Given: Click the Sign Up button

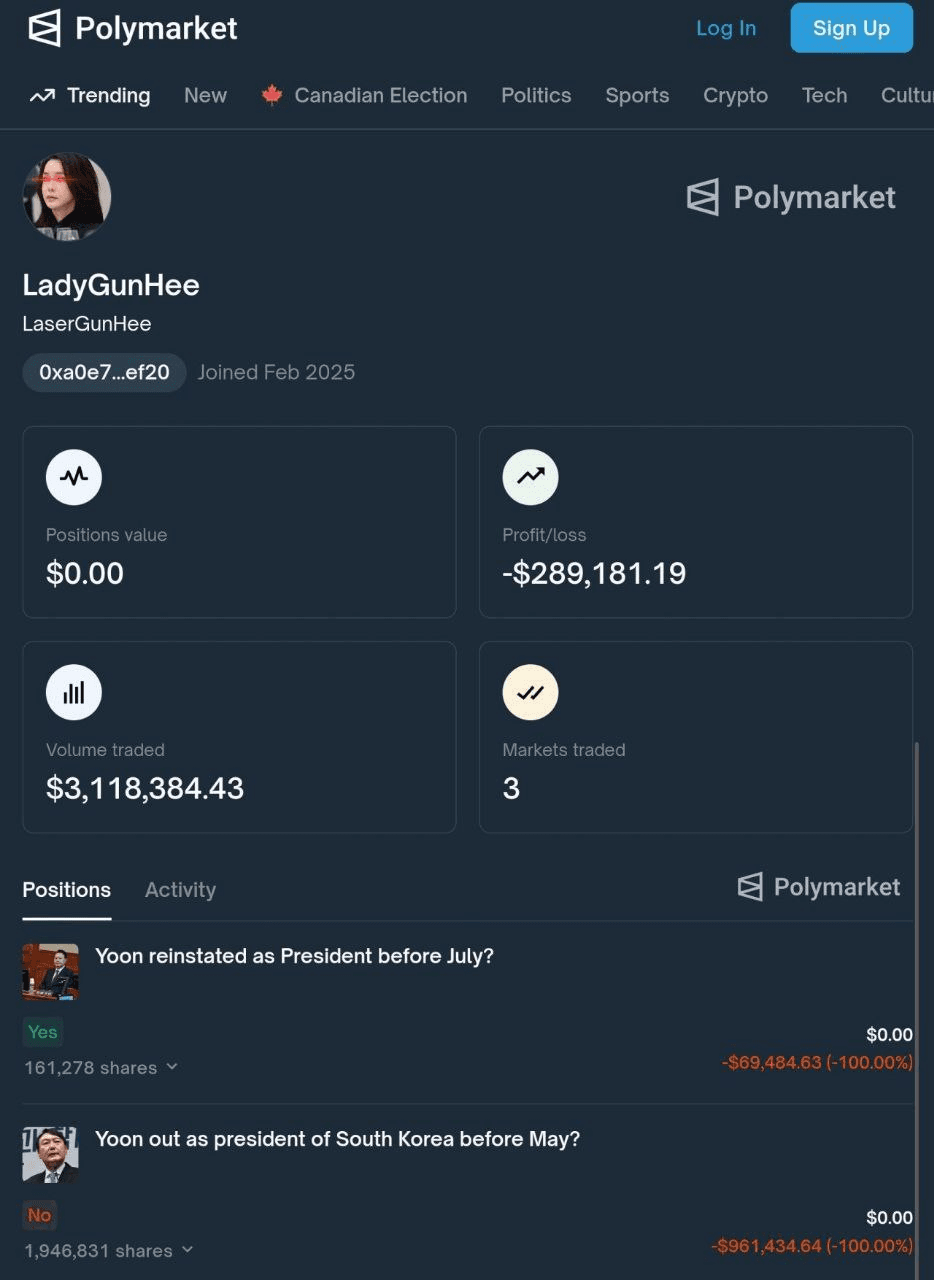Looking at the screenshot, I should click(x=851, y=28).
